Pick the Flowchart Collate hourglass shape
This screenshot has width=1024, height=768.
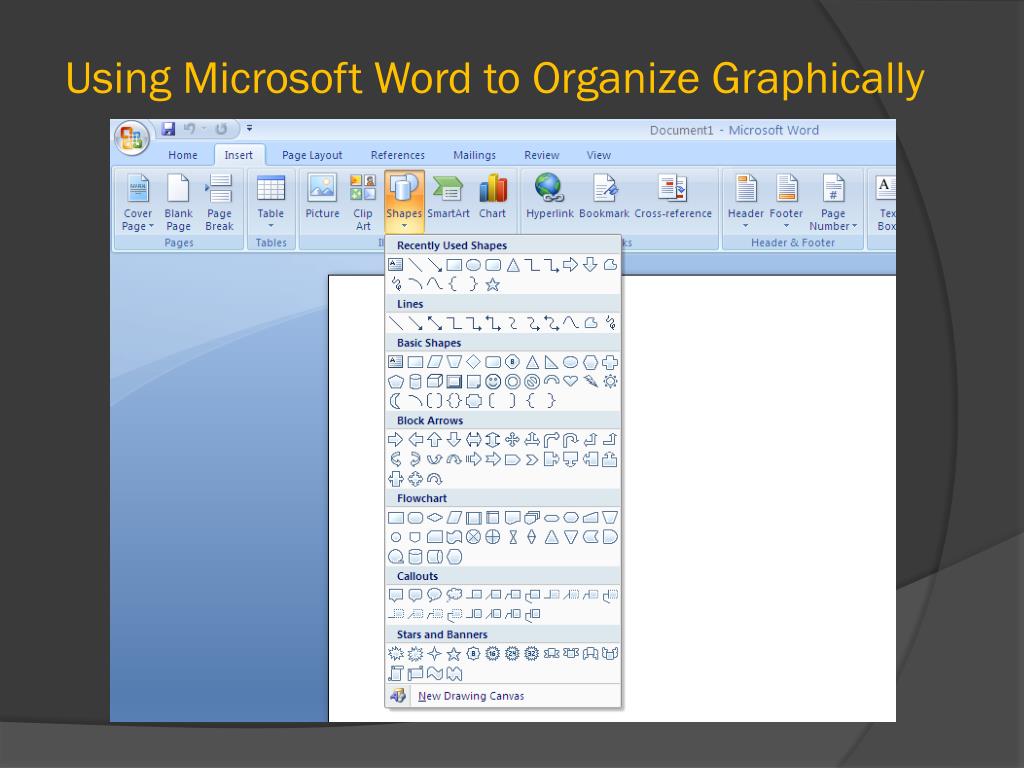click(x=513, y=537)
